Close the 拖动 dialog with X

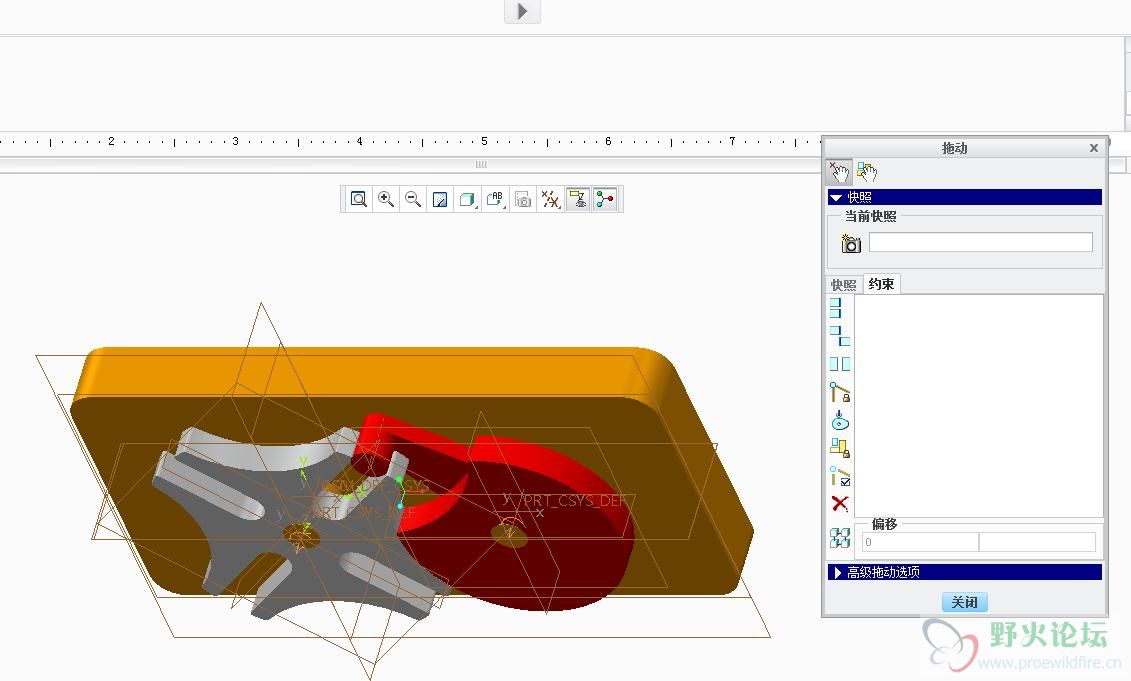click(1093, 148)
